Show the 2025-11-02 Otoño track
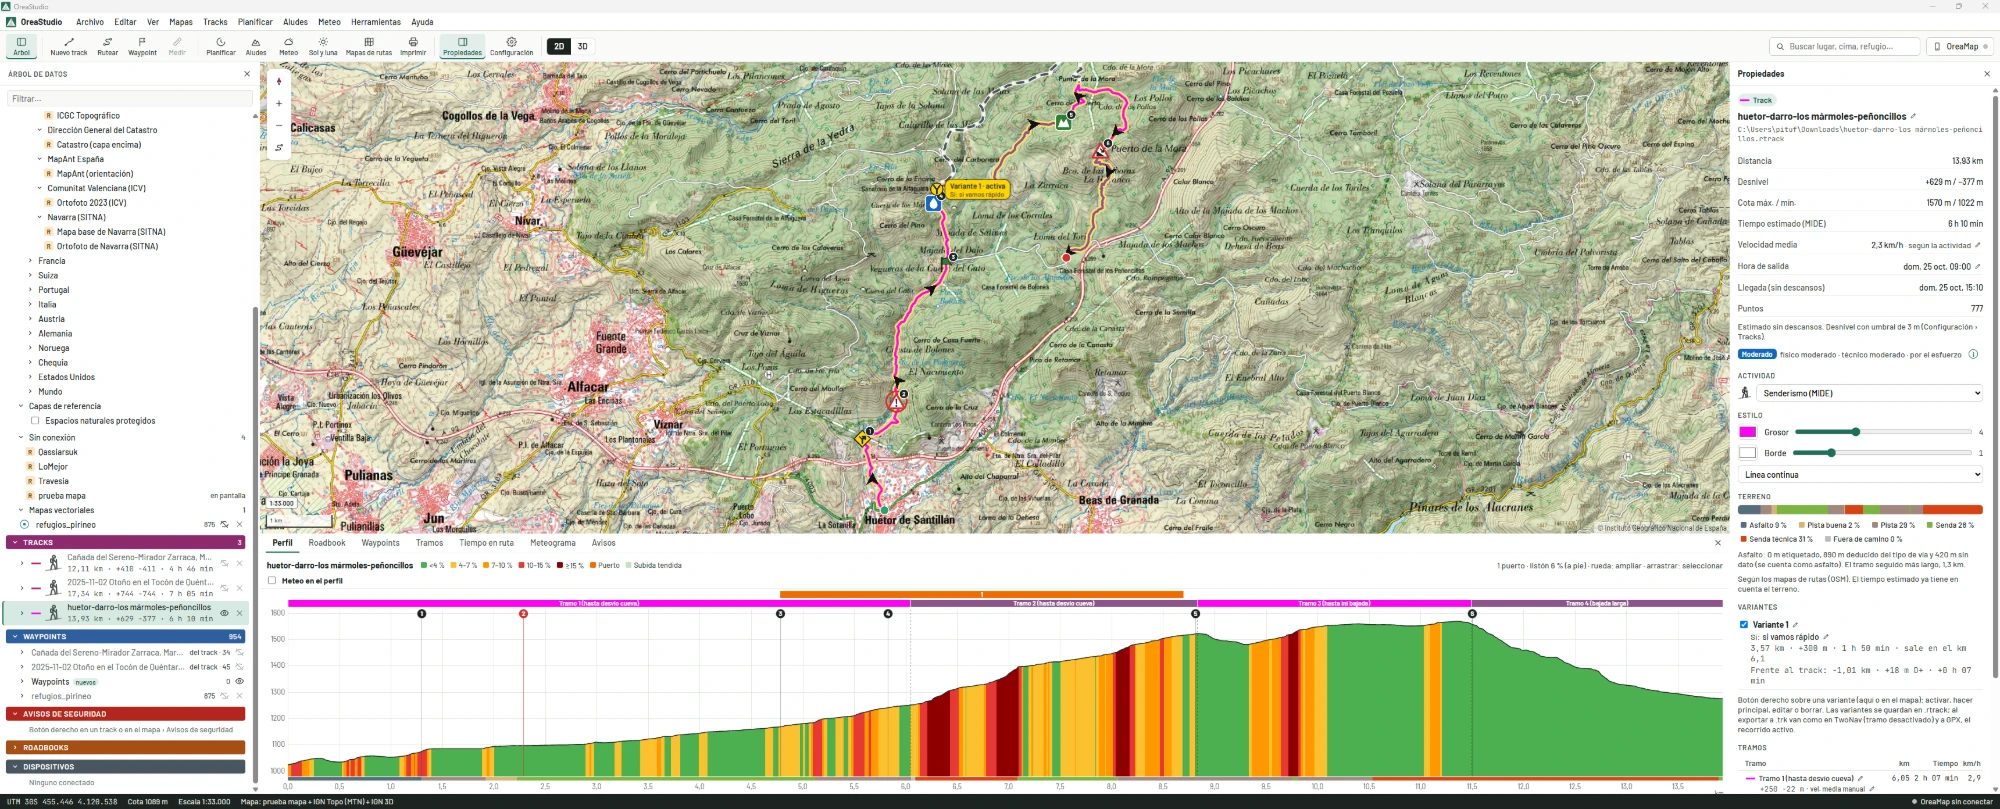 click(x=225, y=588)
